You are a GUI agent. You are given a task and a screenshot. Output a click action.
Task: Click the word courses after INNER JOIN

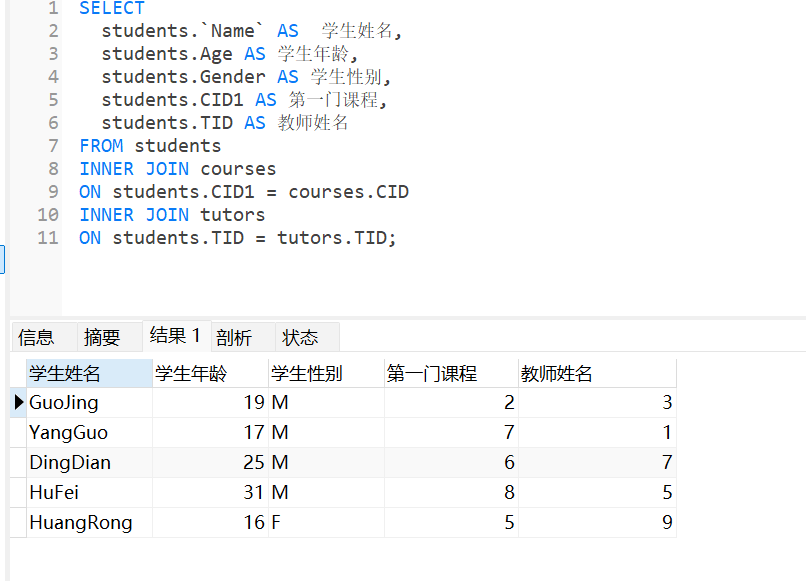[239, 169]
